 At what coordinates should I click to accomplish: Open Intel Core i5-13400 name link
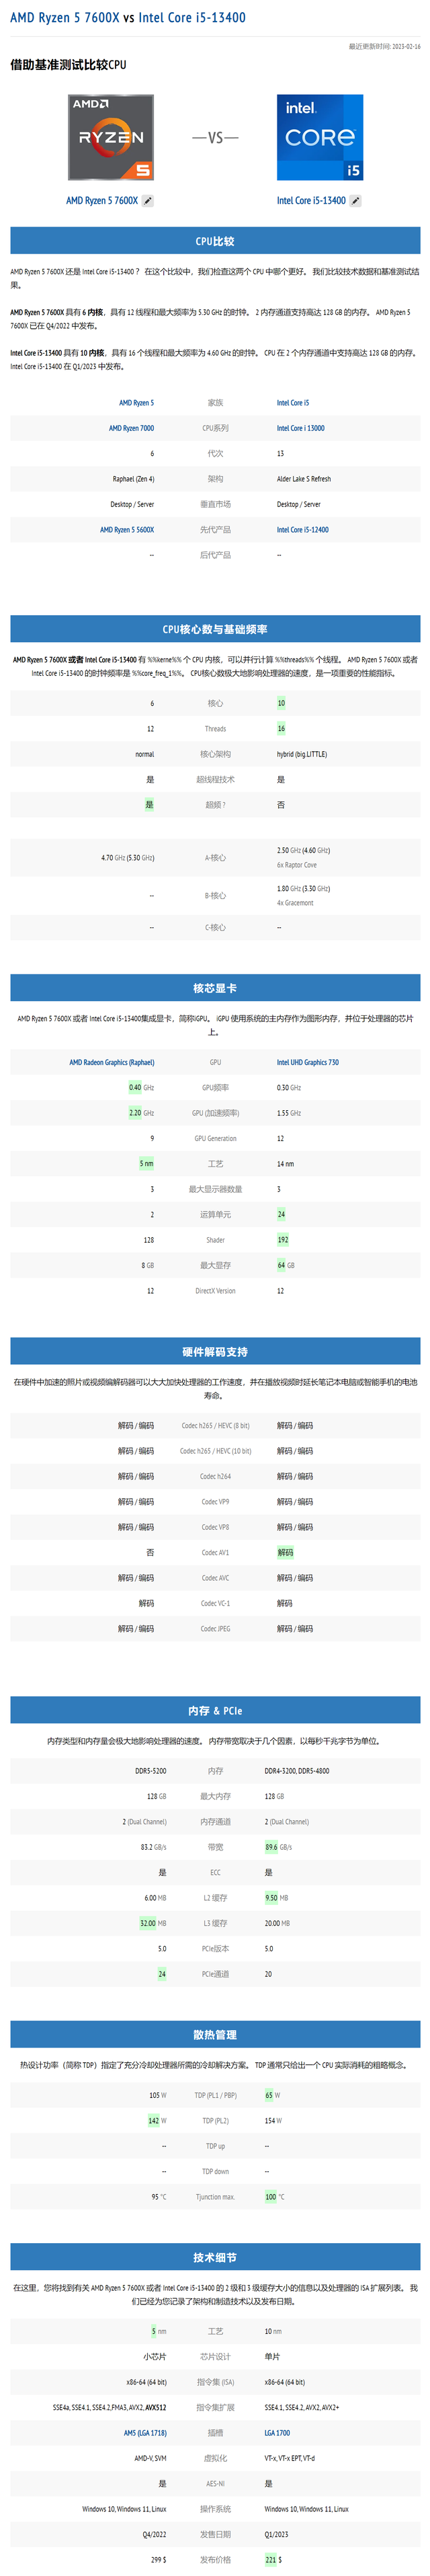tap(311, 201)
